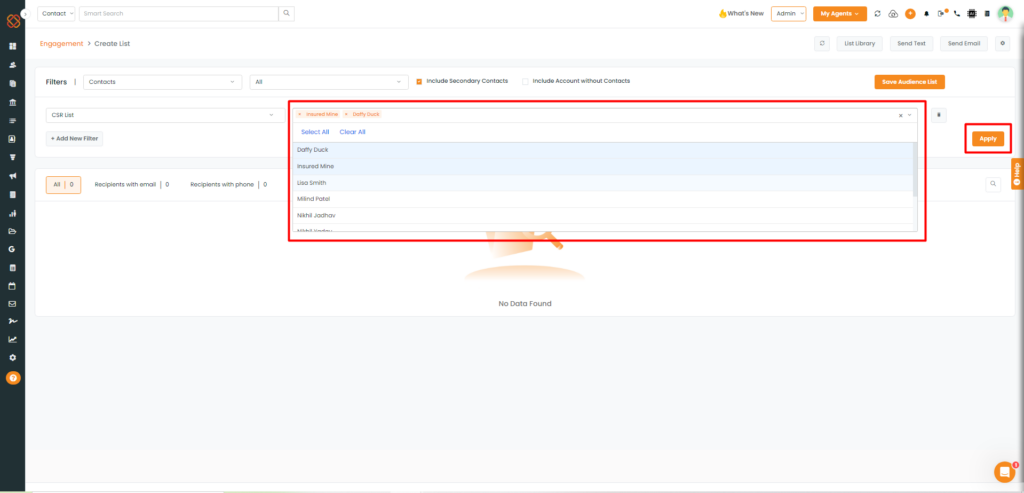This screenshot has width=1024, height=493.
Task: Open the funnel pipeline icon in sidebar
Action: click(x=12, y=157)
